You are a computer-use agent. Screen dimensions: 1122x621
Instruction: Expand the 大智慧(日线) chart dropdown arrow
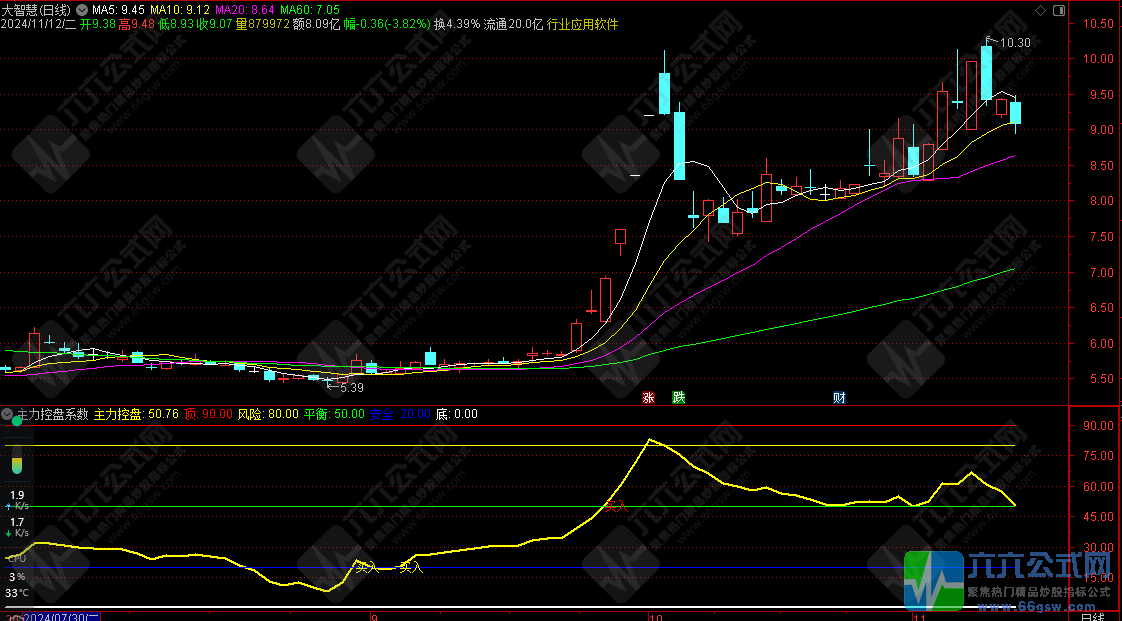coord(81,10)
